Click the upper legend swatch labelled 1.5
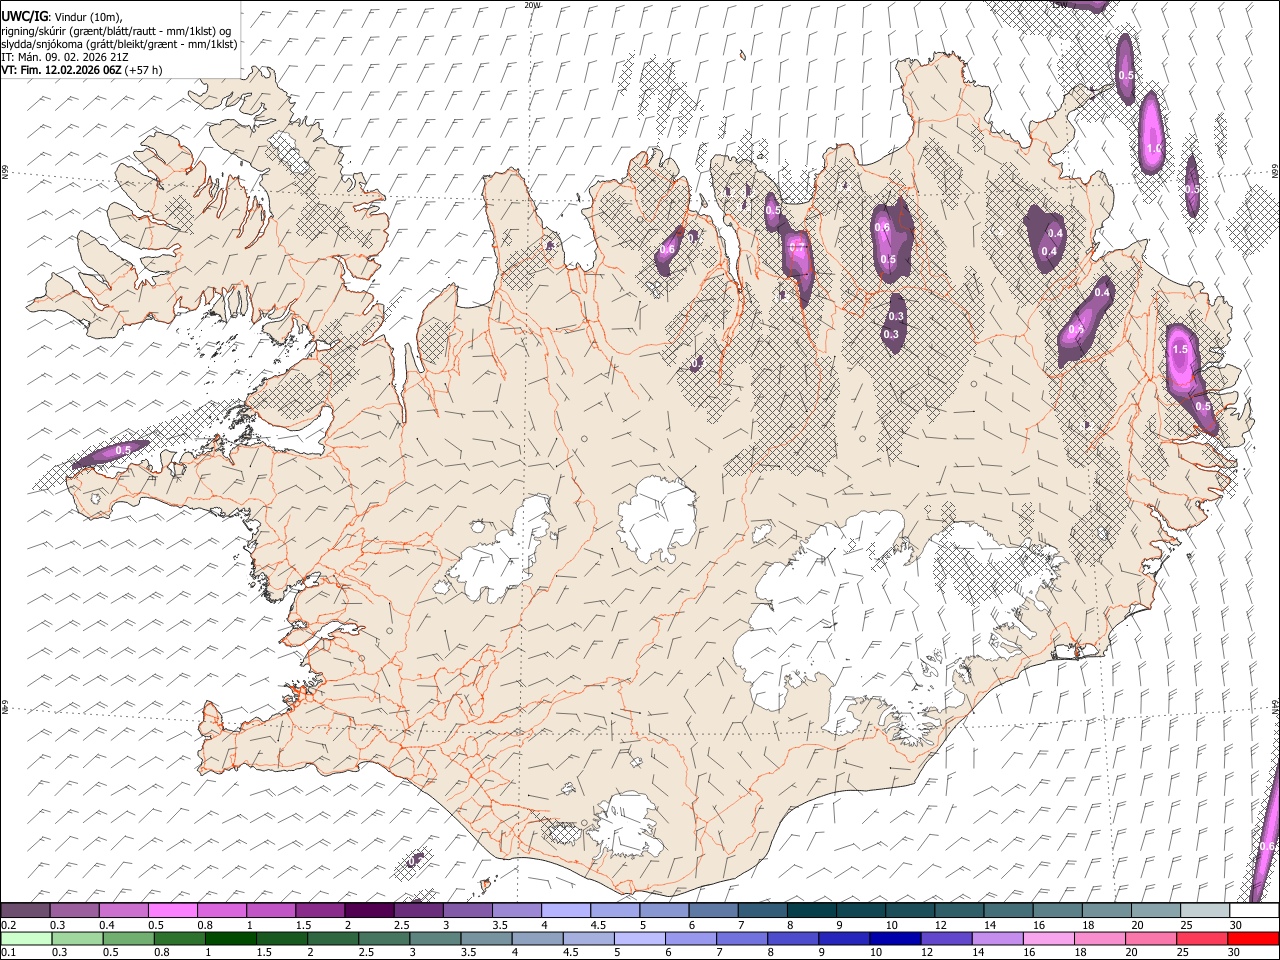The image size is (1280, 960). pyautogui.click(x=319, y=910)
